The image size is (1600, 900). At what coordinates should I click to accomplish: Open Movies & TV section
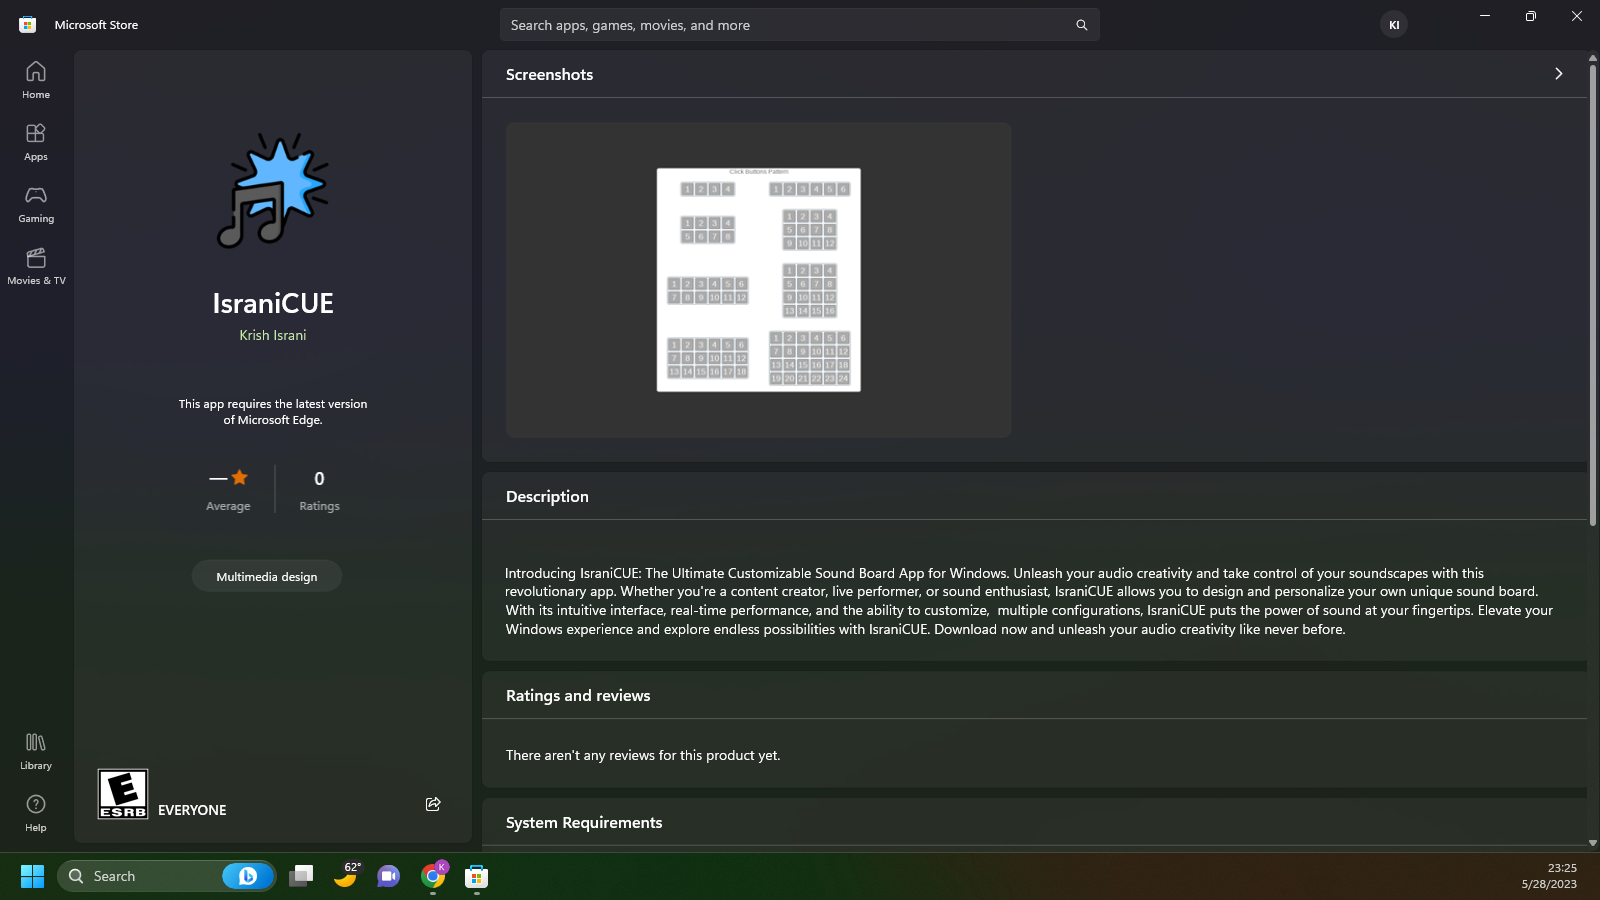click(36, 266)
